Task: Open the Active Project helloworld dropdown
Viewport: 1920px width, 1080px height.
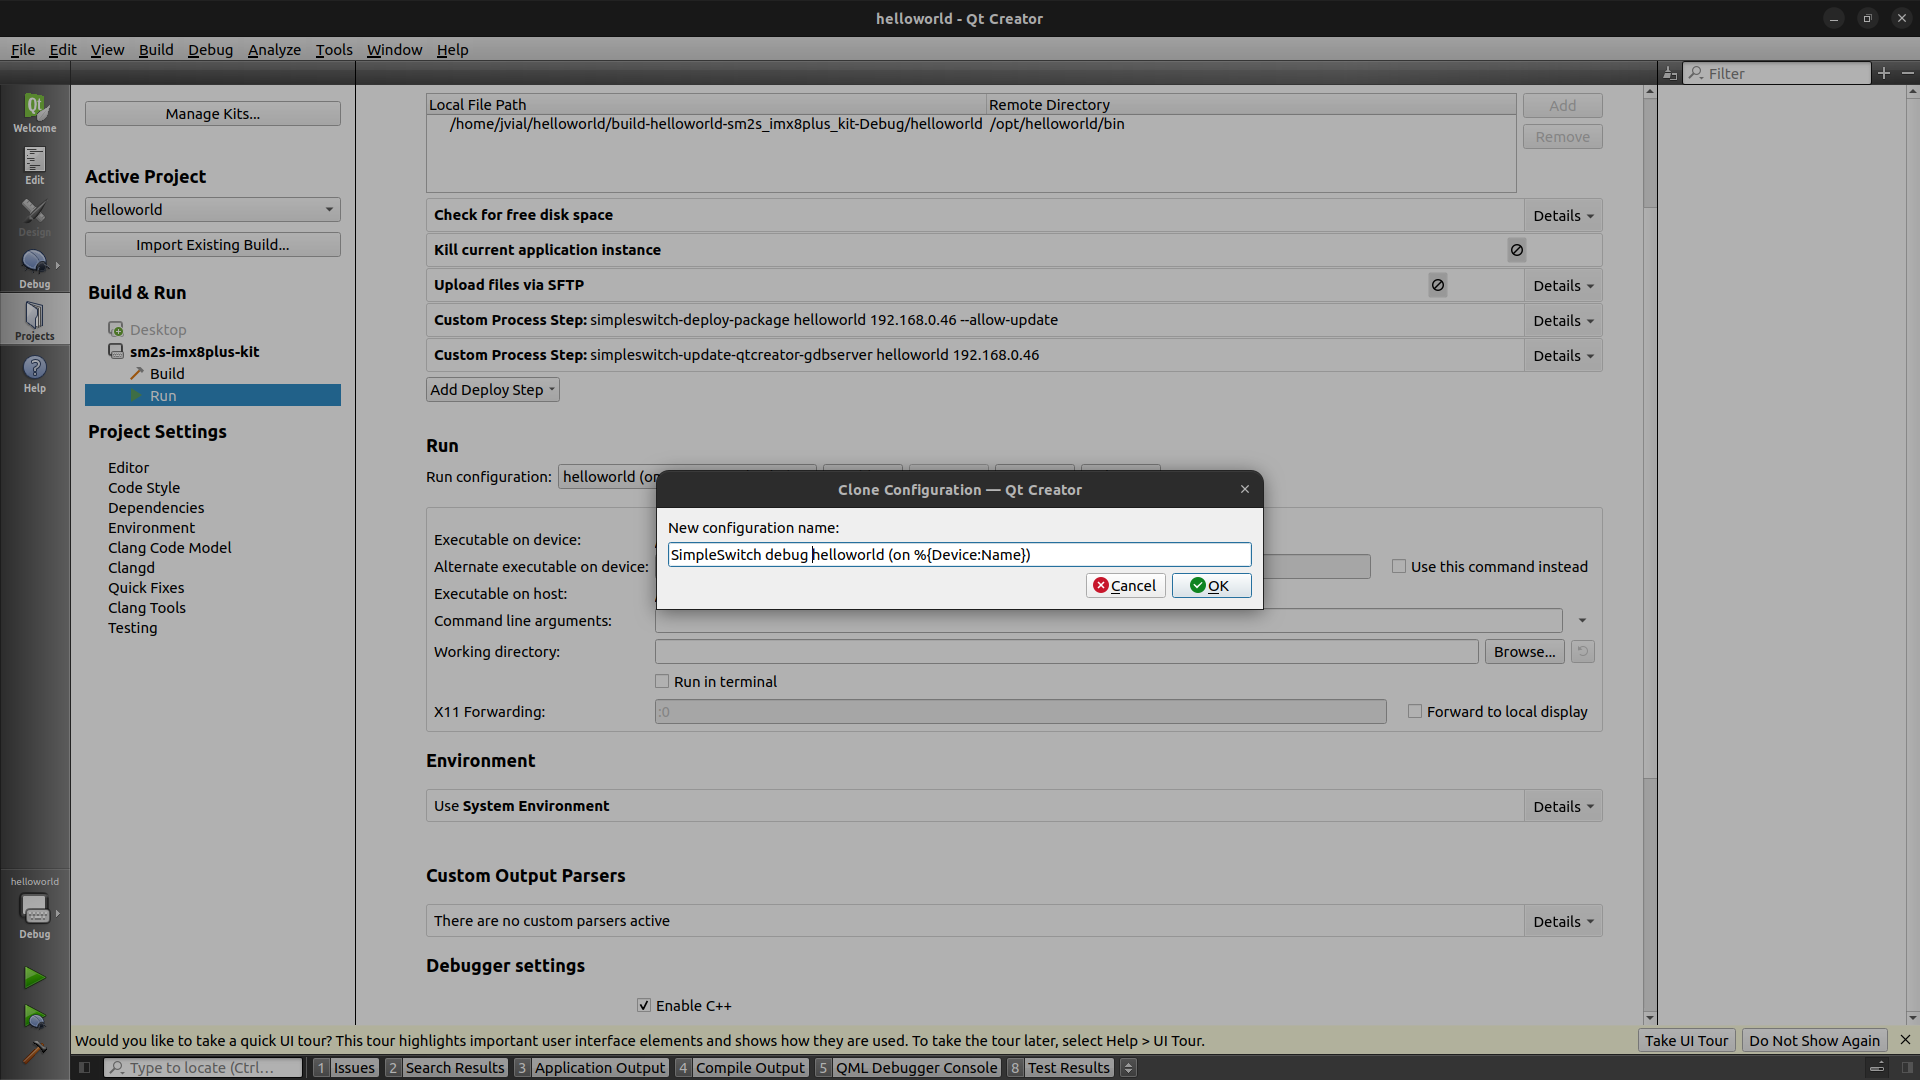Action: click(x=212, y=209)
